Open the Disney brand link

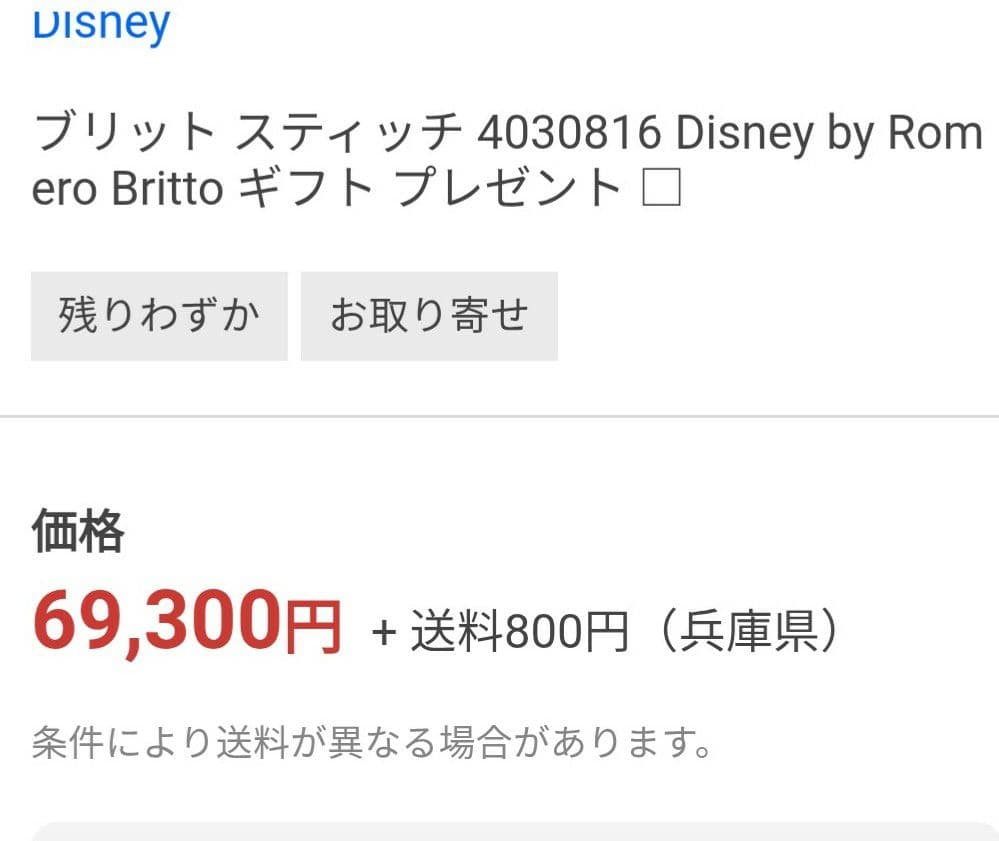point(100,22)
